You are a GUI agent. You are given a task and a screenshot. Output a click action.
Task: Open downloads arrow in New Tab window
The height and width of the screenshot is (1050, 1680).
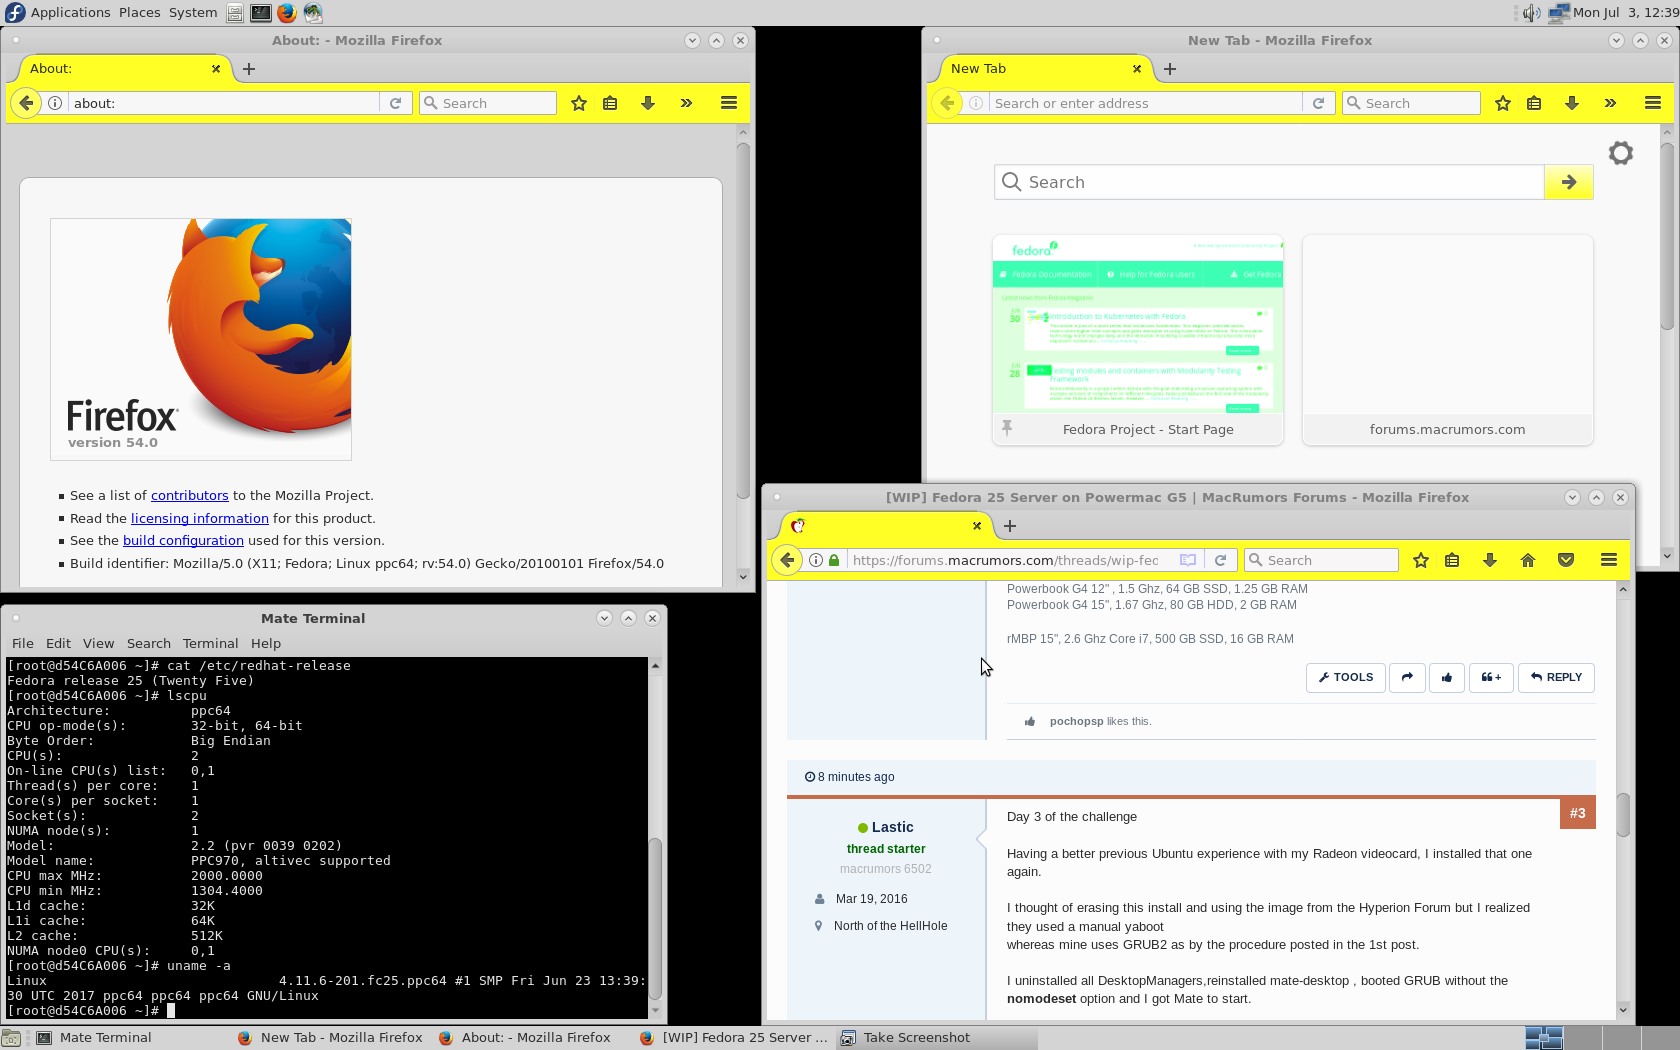click(x=1572, y=103)
